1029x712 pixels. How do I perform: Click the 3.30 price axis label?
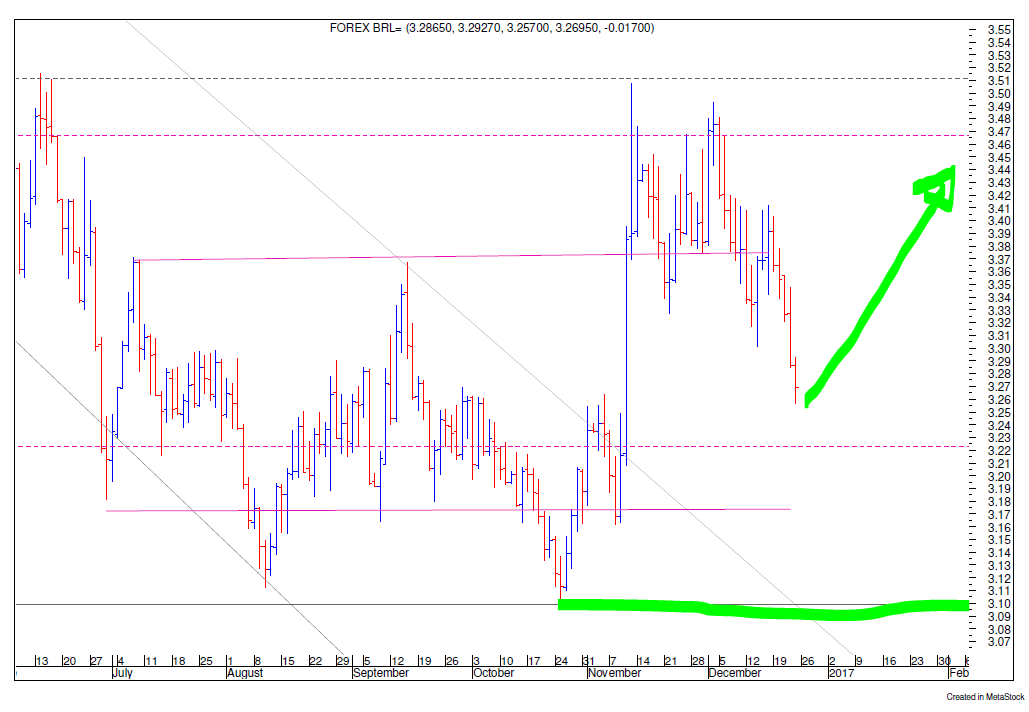[999, 349]
